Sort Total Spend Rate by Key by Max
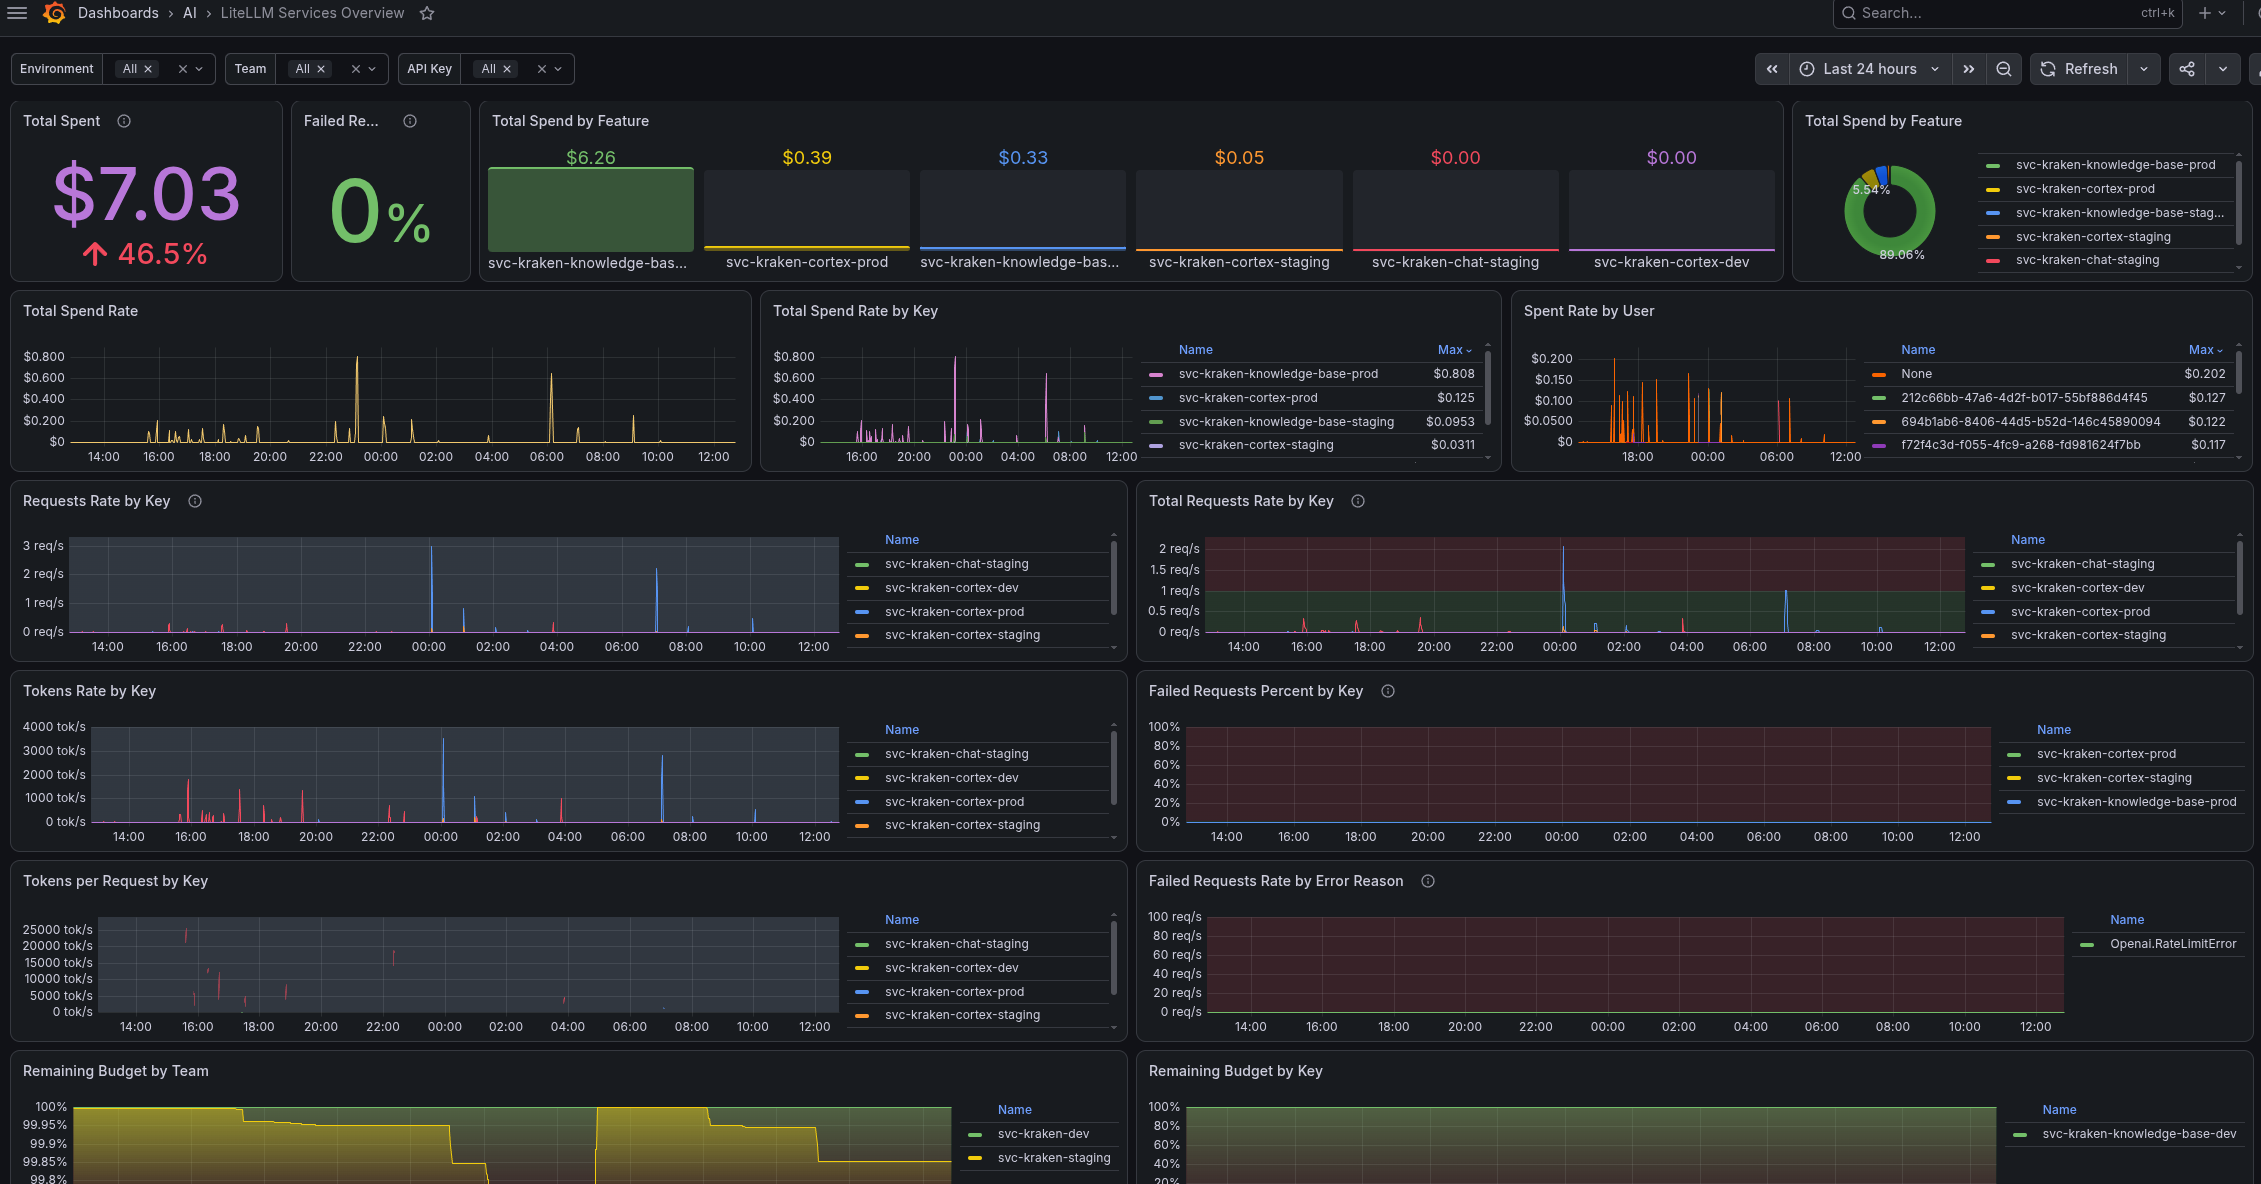 [1454, 350]
